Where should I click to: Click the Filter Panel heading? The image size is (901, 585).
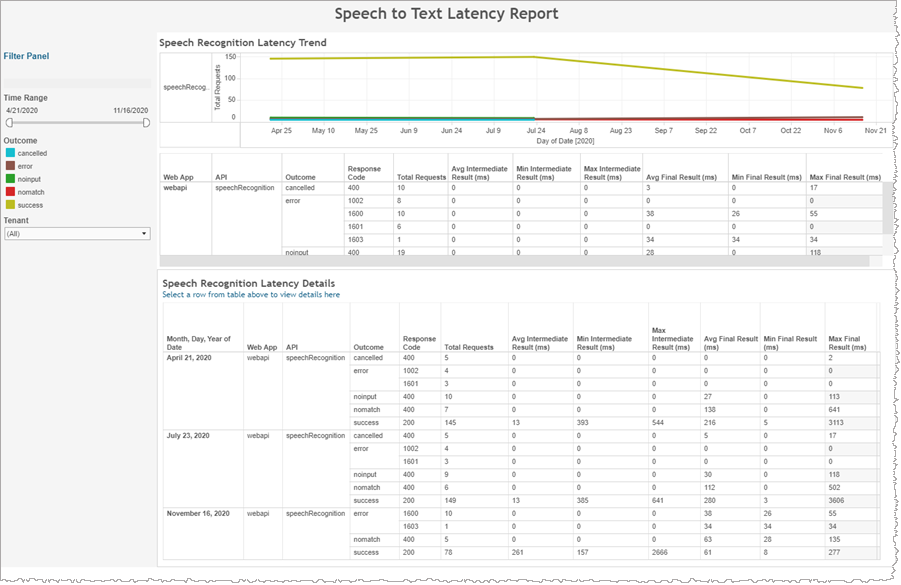pos(26,57)
